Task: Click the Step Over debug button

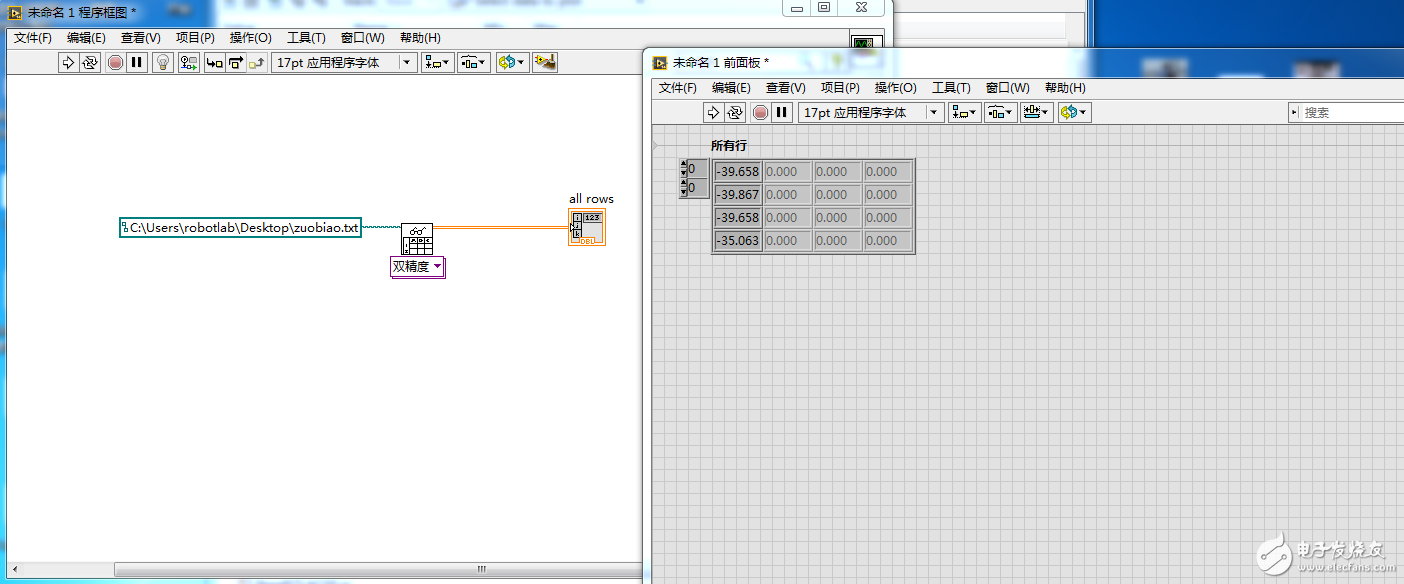Action: click(x=236, y=62)
